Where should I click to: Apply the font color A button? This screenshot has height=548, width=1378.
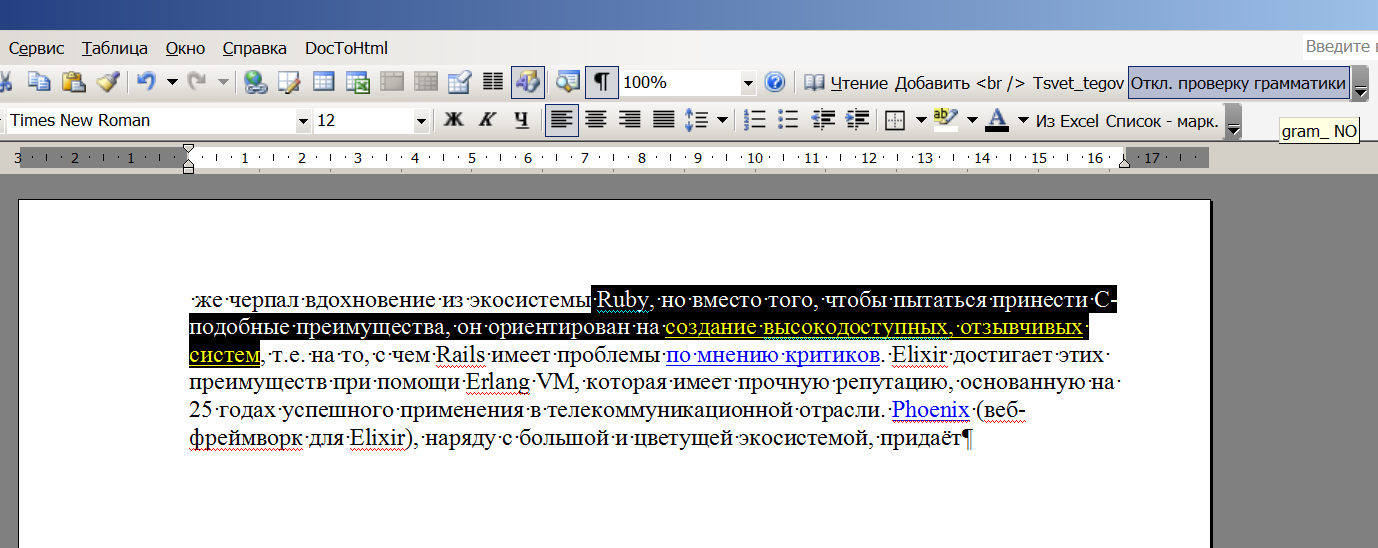pos(997,120)
